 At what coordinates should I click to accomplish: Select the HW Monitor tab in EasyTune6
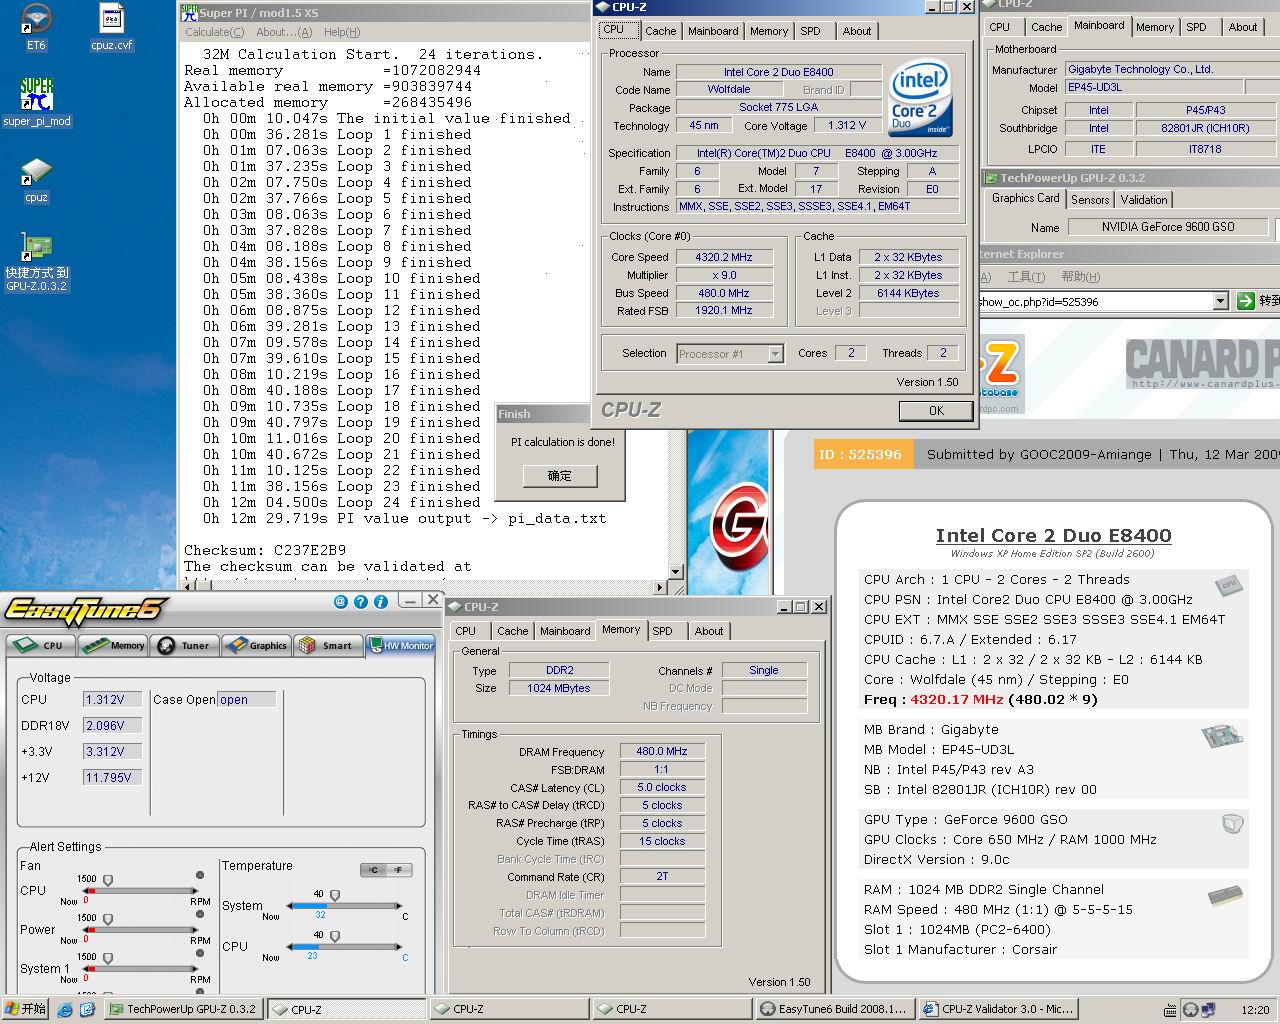(x=401, y=645)
